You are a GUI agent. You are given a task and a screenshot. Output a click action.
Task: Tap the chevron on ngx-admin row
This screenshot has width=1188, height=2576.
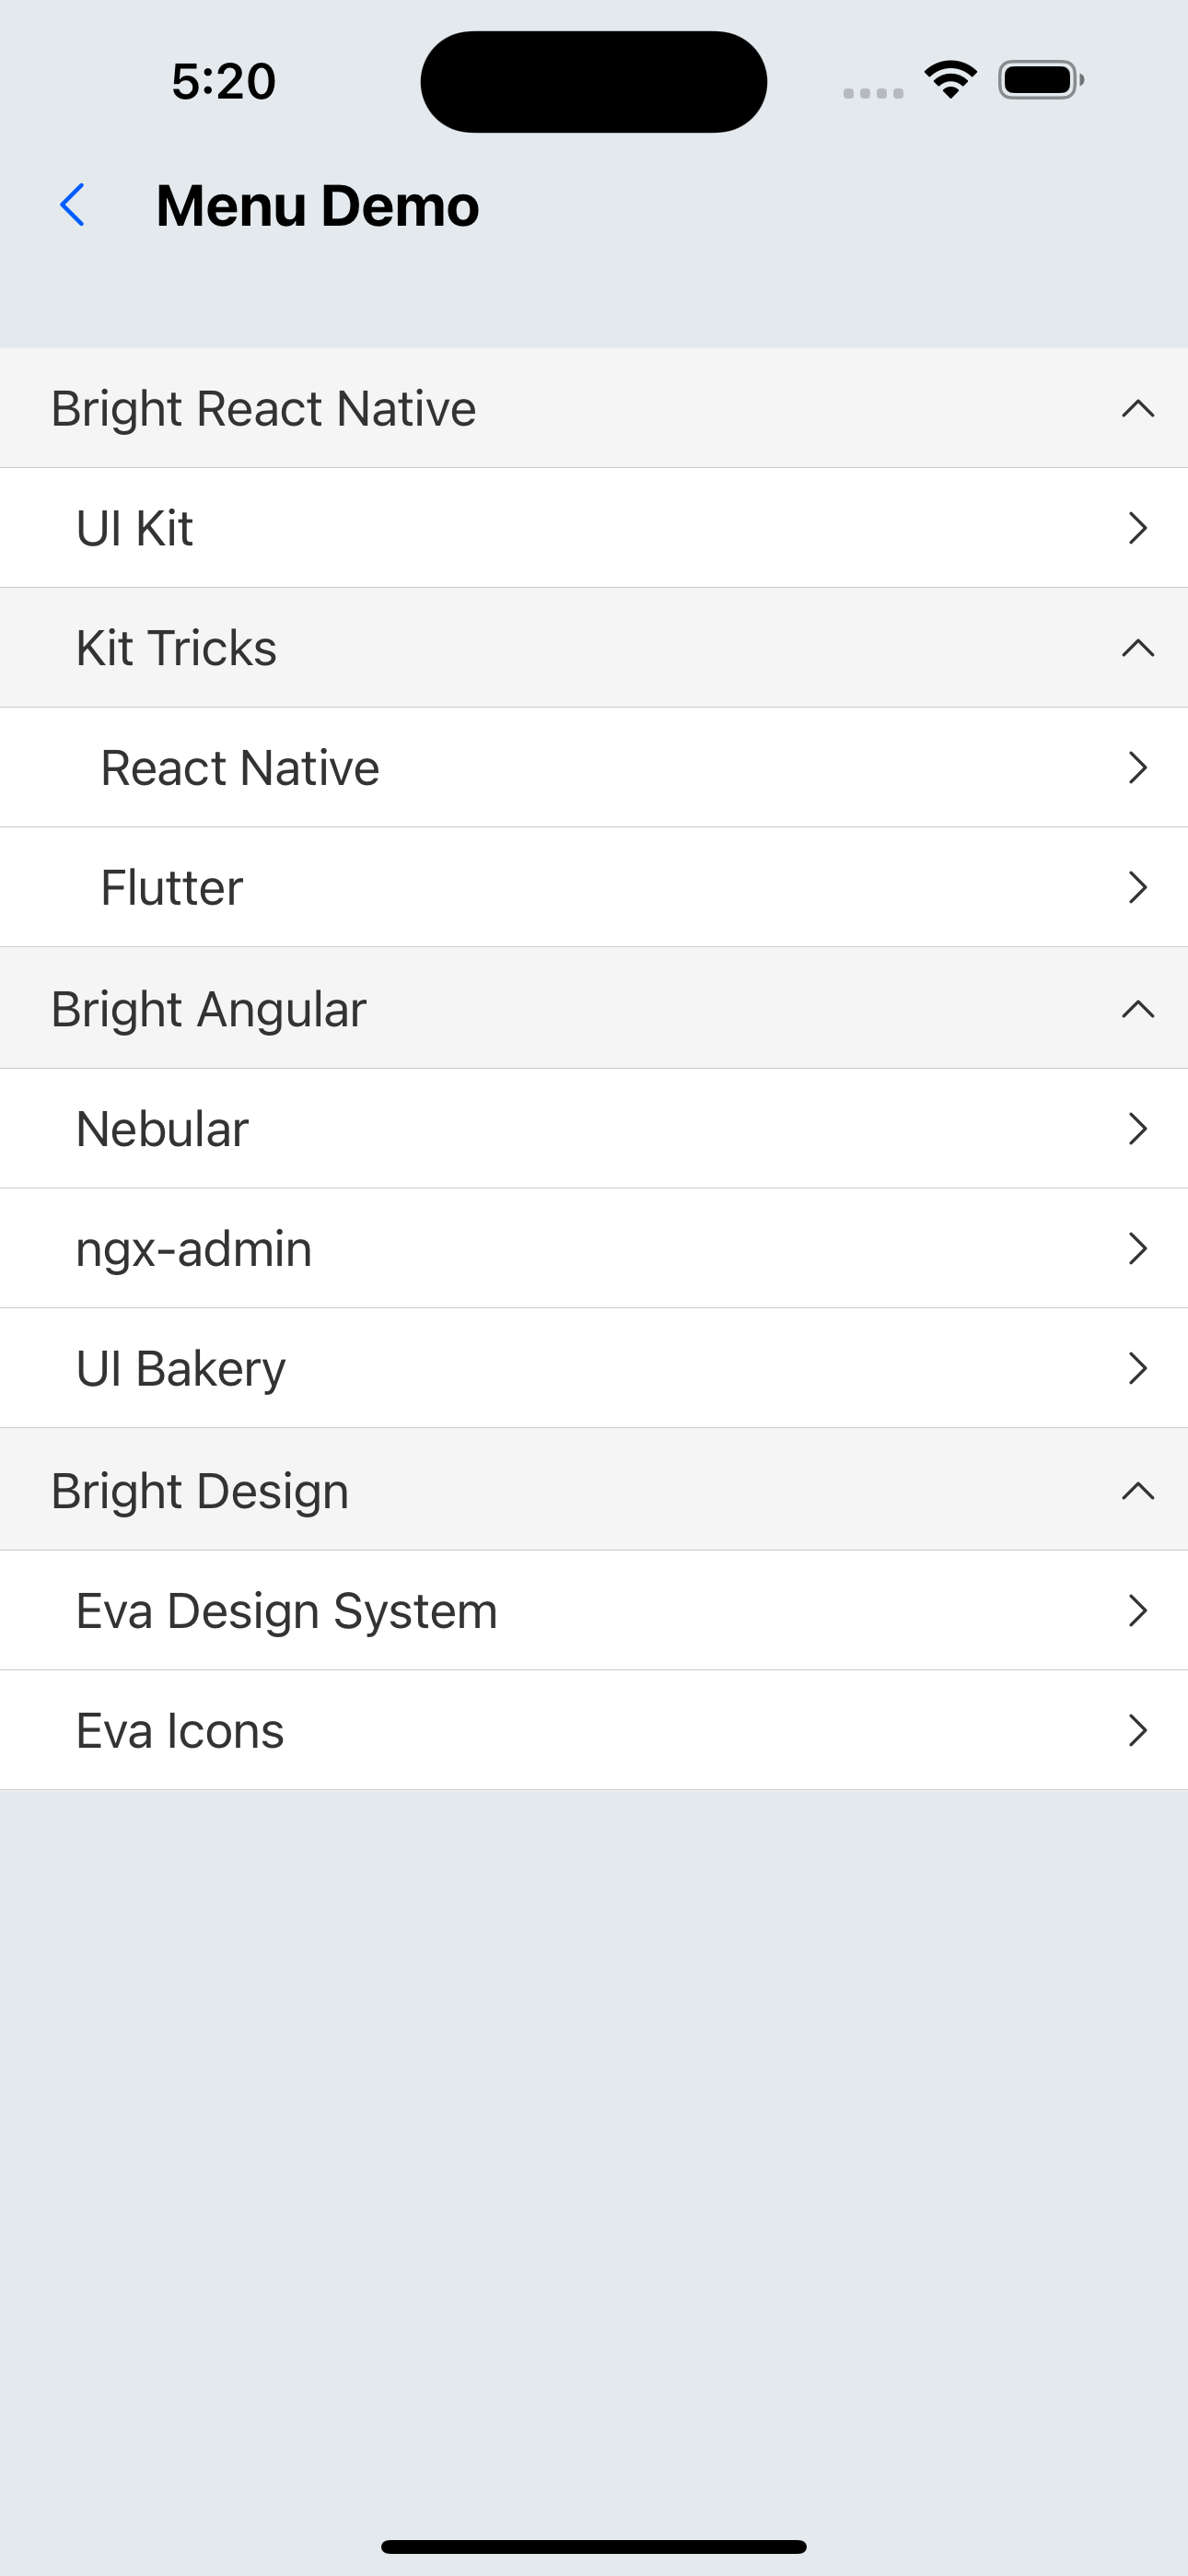tap(1137, 1248)
